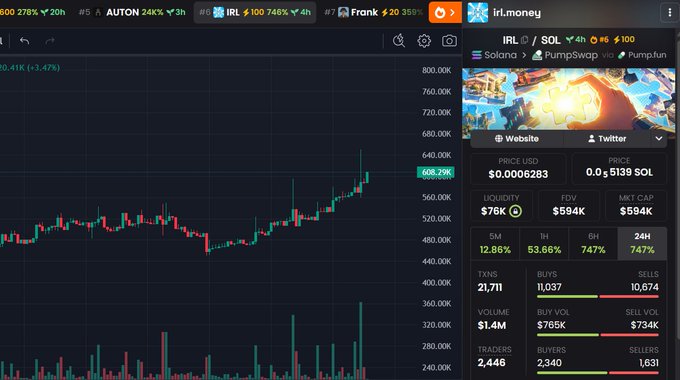Click the 800.00K price axis label
The width and height of the screenshot is (680, 380).
(x=436, y=70)
